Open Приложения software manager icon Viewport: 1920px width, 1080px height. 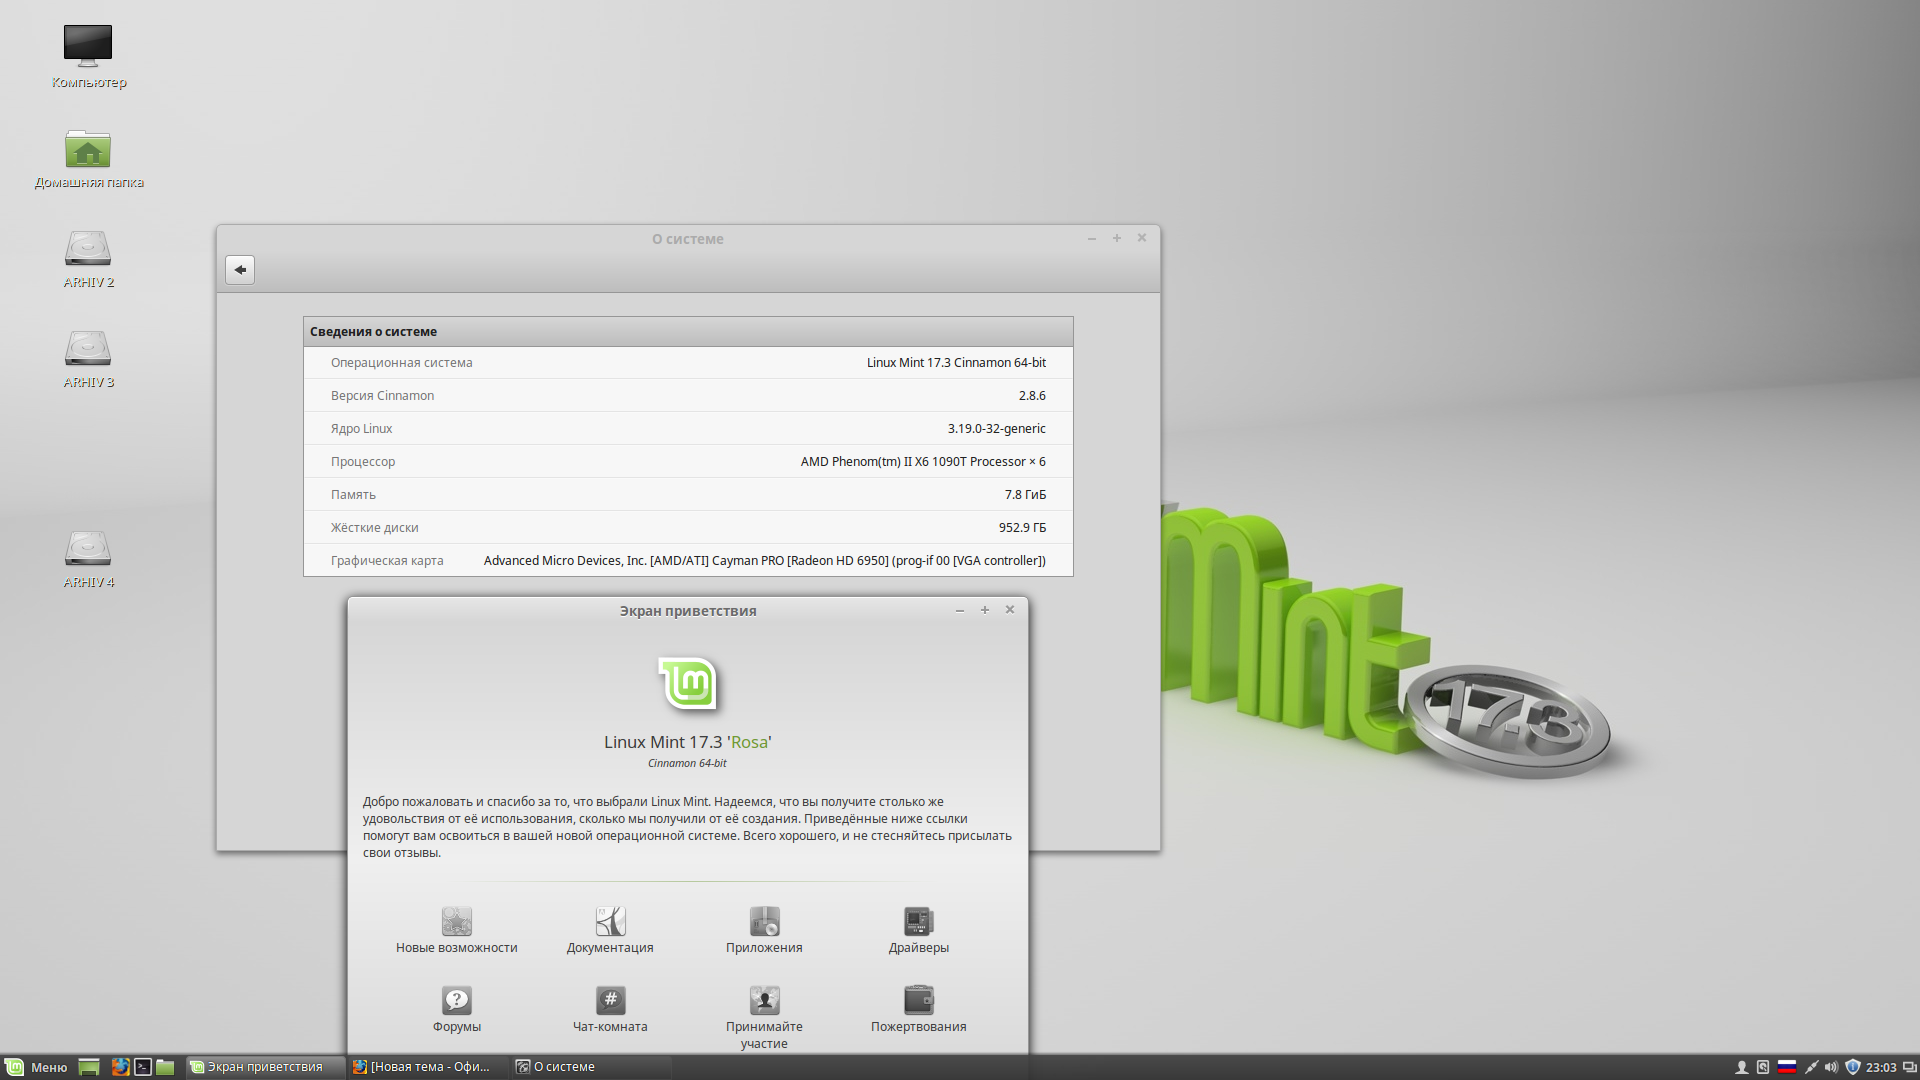pos(764,921)
